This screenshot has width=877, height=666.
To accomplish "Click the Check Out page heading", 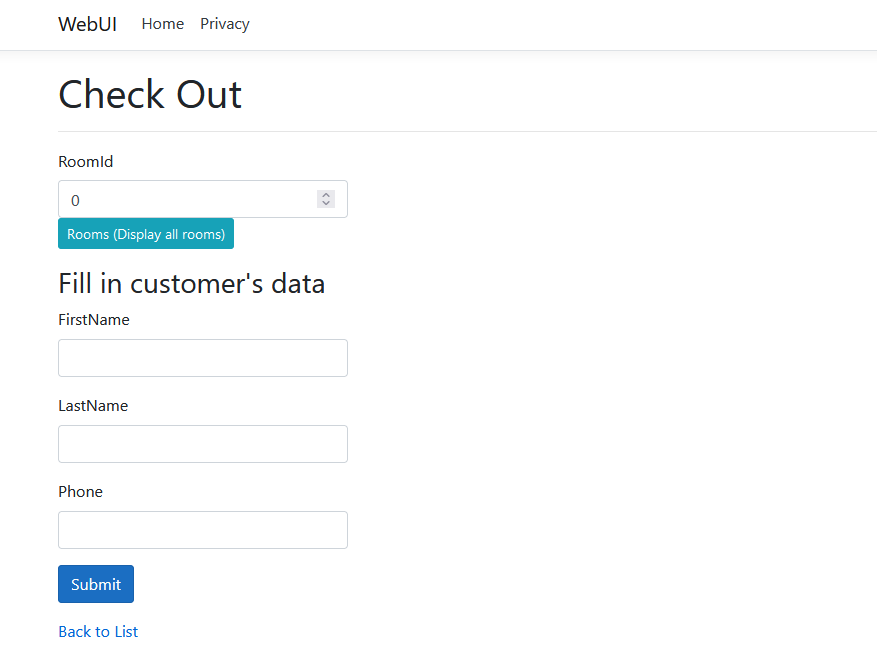I will click(x=149, y=94).
